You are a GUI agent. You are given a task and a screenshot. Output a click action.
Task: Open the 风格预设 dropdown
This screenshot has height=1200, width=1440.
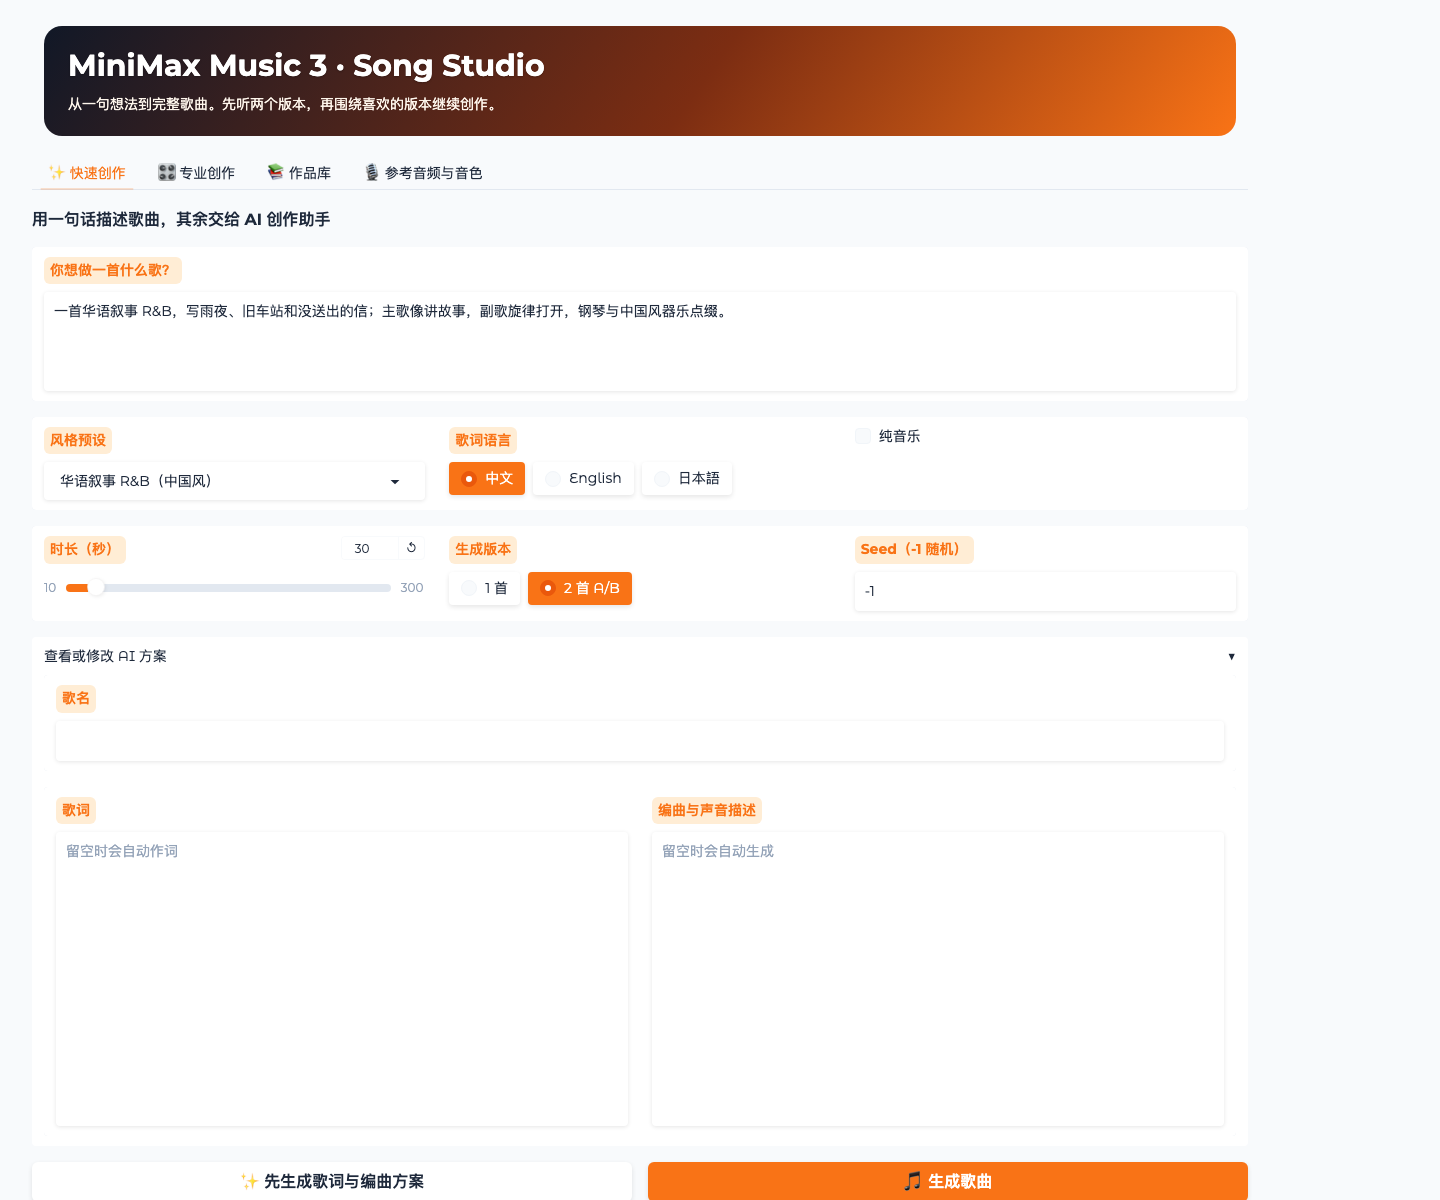pos(235,481)
